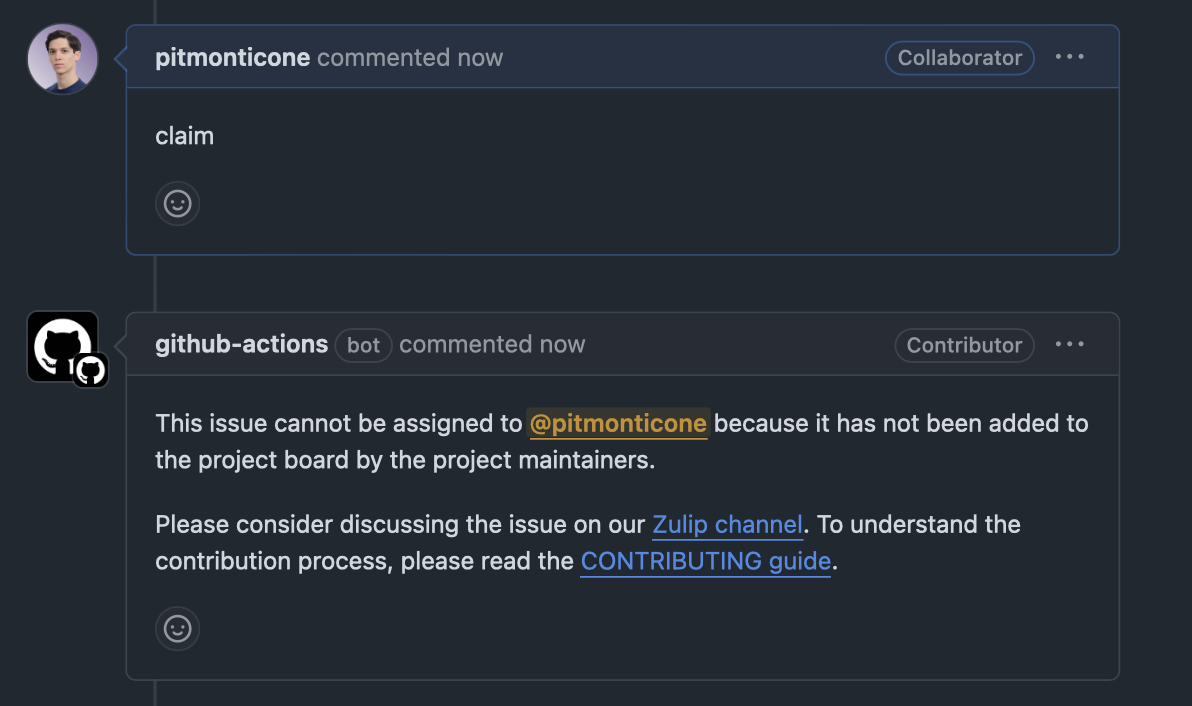1192x706 pixels.
Task: Click the github-actions bot avatar
Action: tap(62, 346)
